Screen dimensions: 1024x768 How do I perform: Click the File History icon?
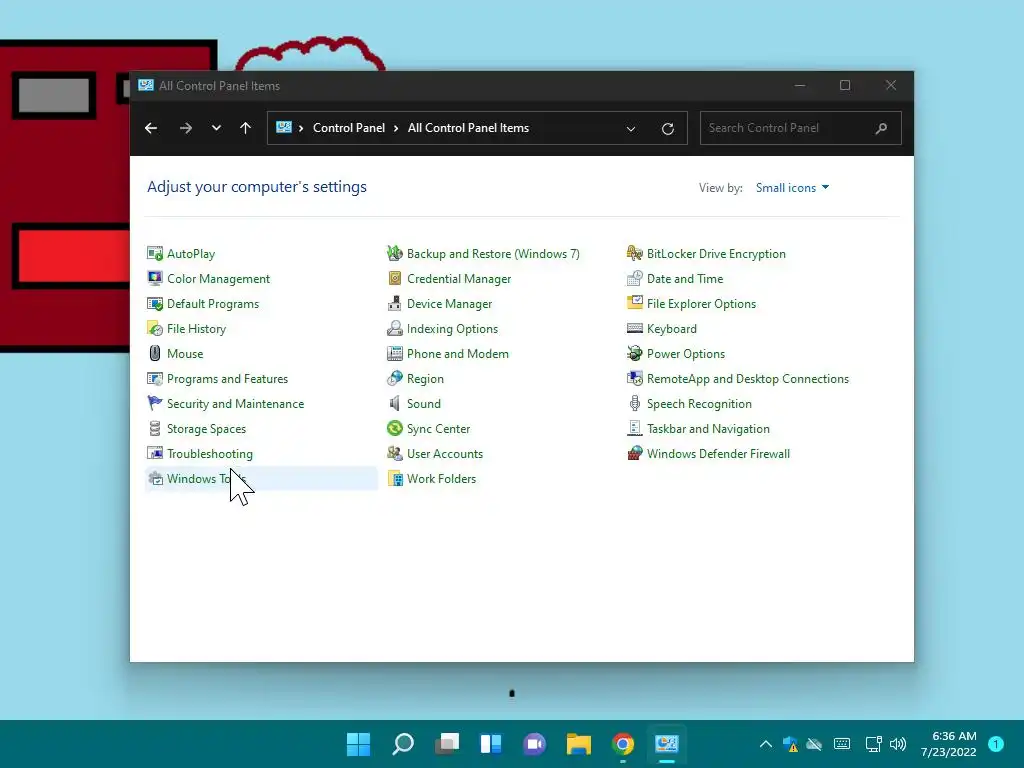[x=155, y=328]
